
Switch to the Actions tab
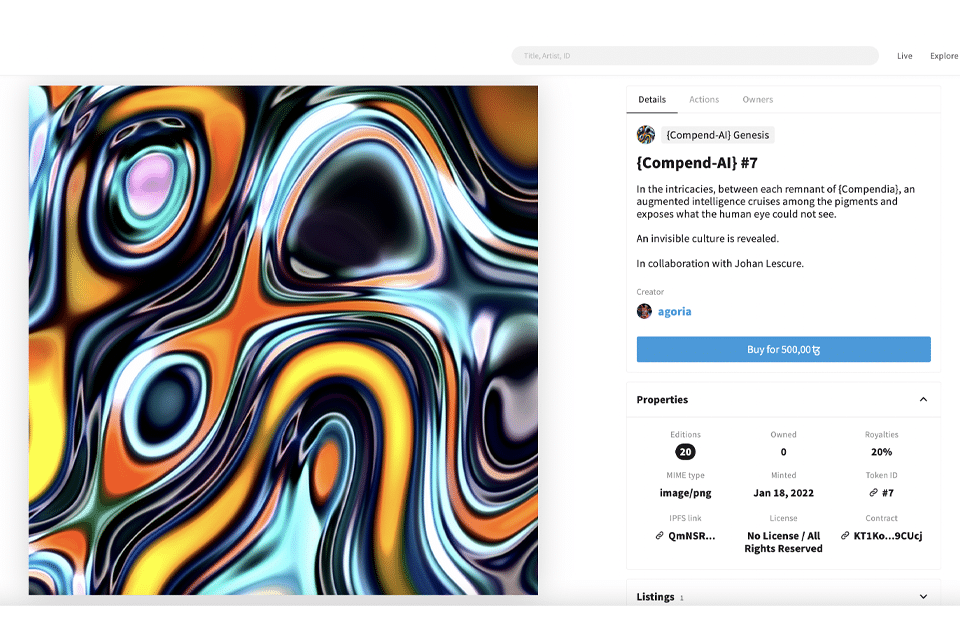pos(704,99)
